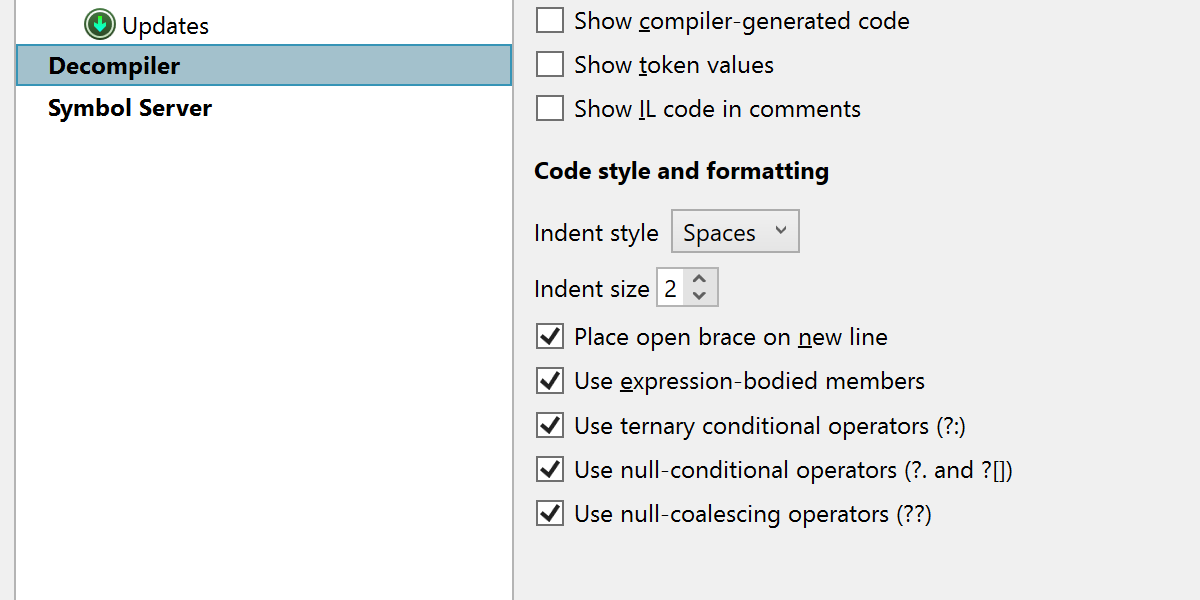Enable Show compiler-generated code
The height and width of the screenshot is (600, 1200).
550,20
